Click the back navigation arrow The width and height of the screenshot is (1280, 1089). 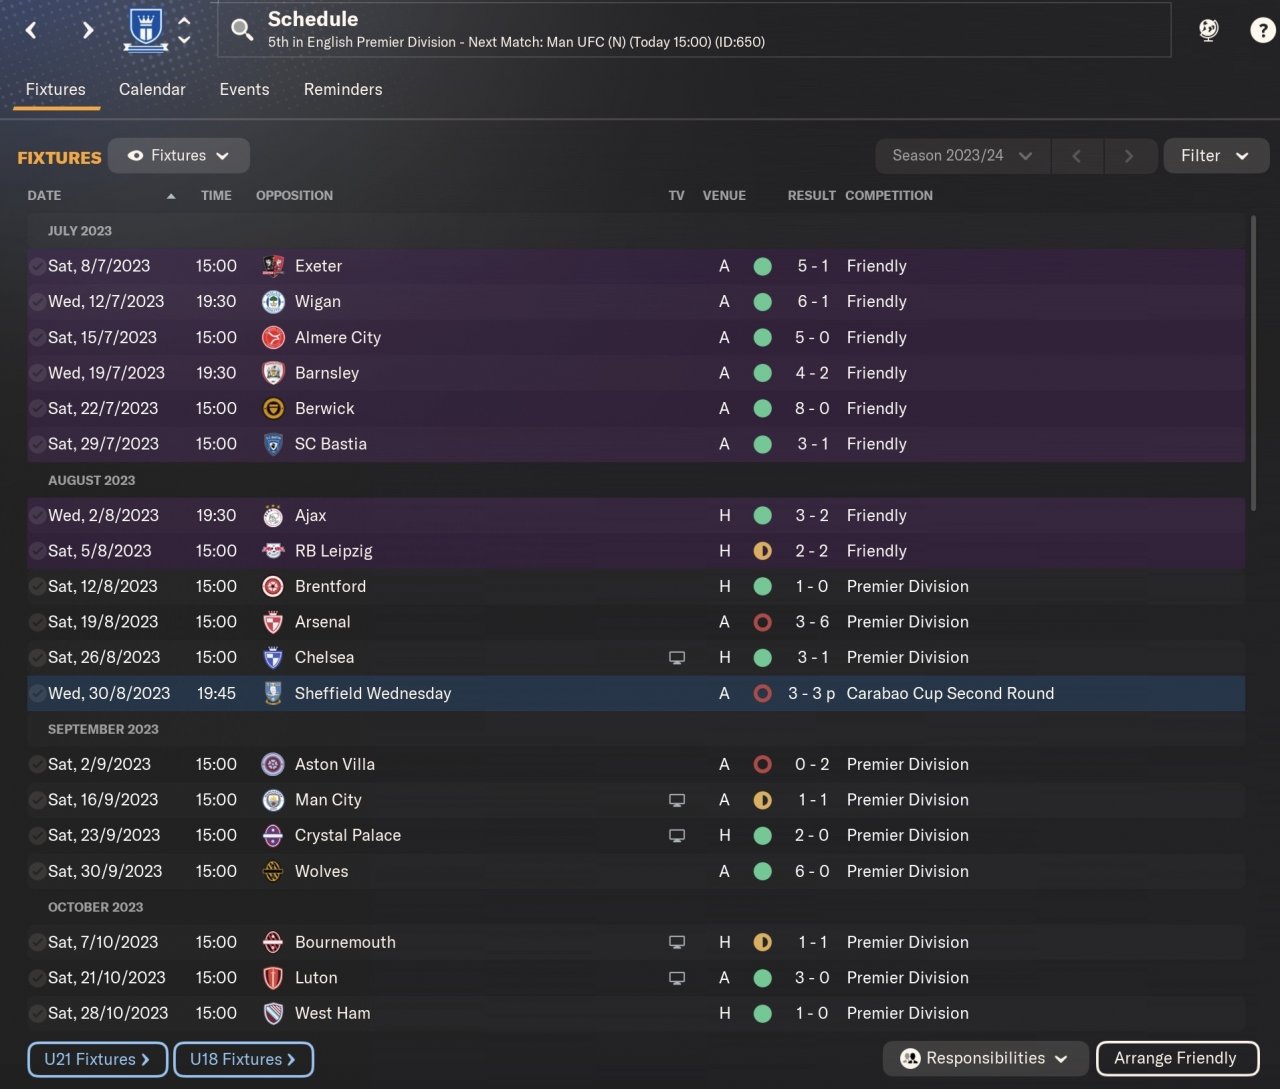31,30
